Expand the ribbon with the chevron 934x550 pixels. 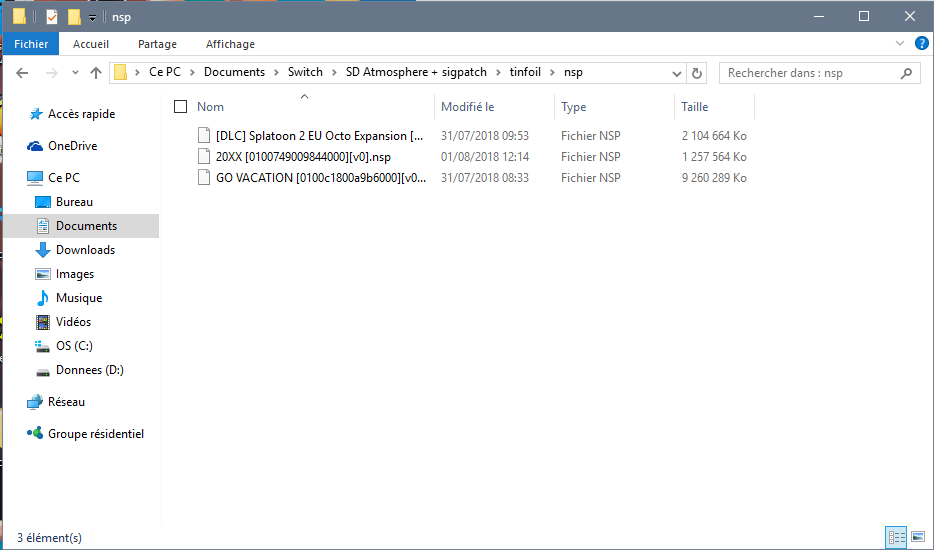(899, 43)
